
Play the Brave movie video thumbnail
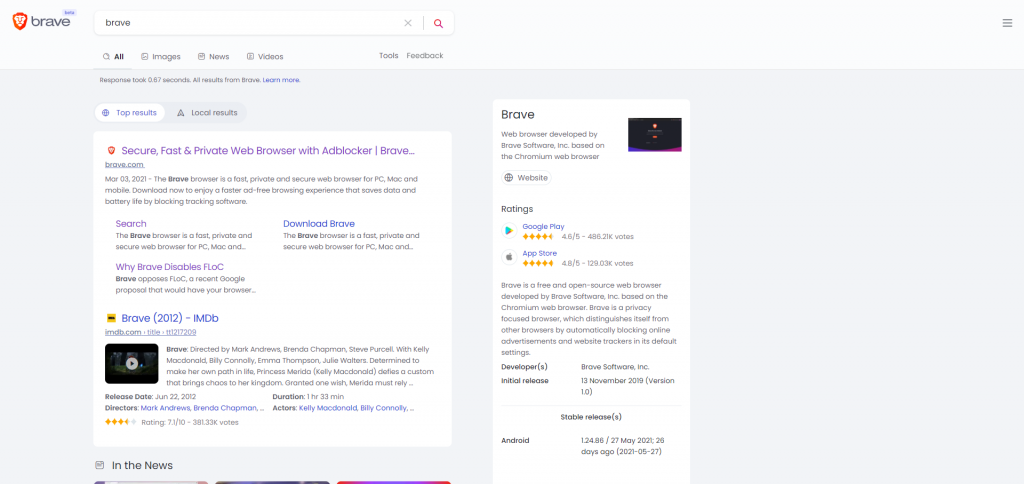pyautogui.click(x=132, y=364)
